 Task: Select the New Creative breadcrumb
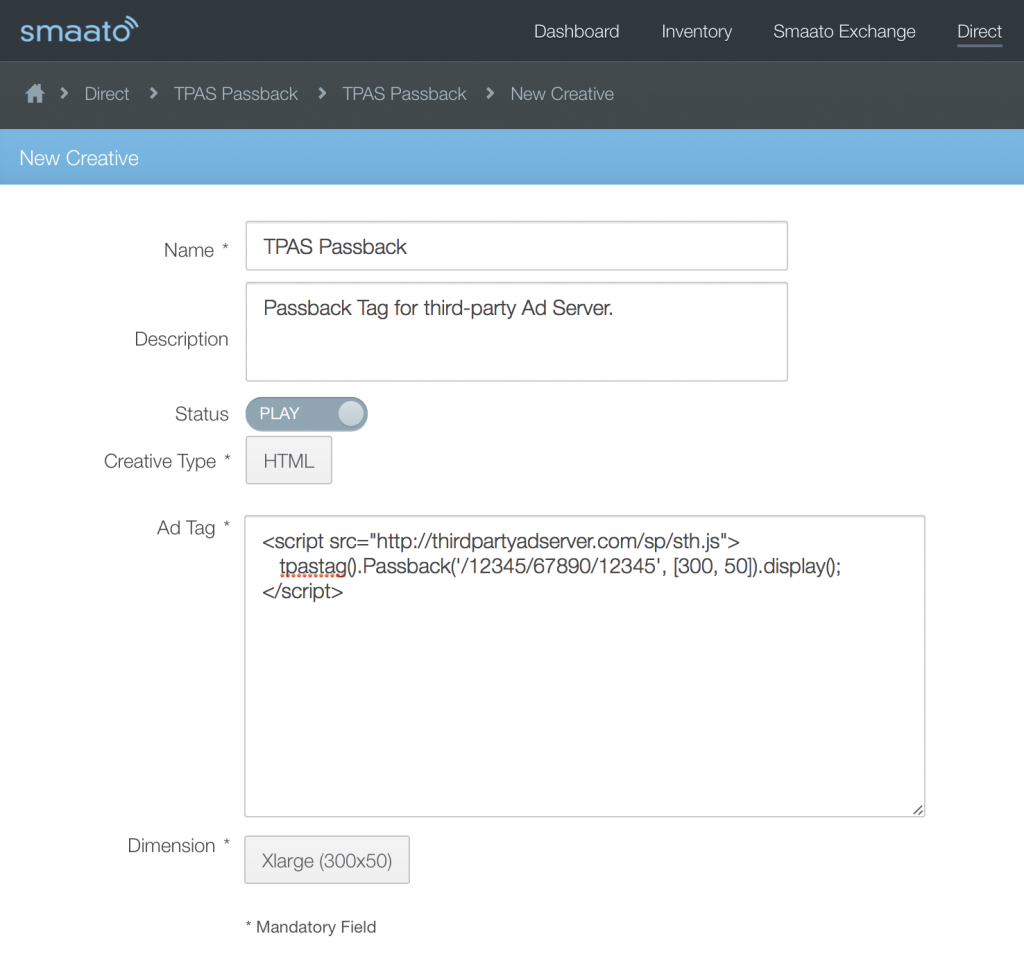pyautogui.click(x=562, y=94)
